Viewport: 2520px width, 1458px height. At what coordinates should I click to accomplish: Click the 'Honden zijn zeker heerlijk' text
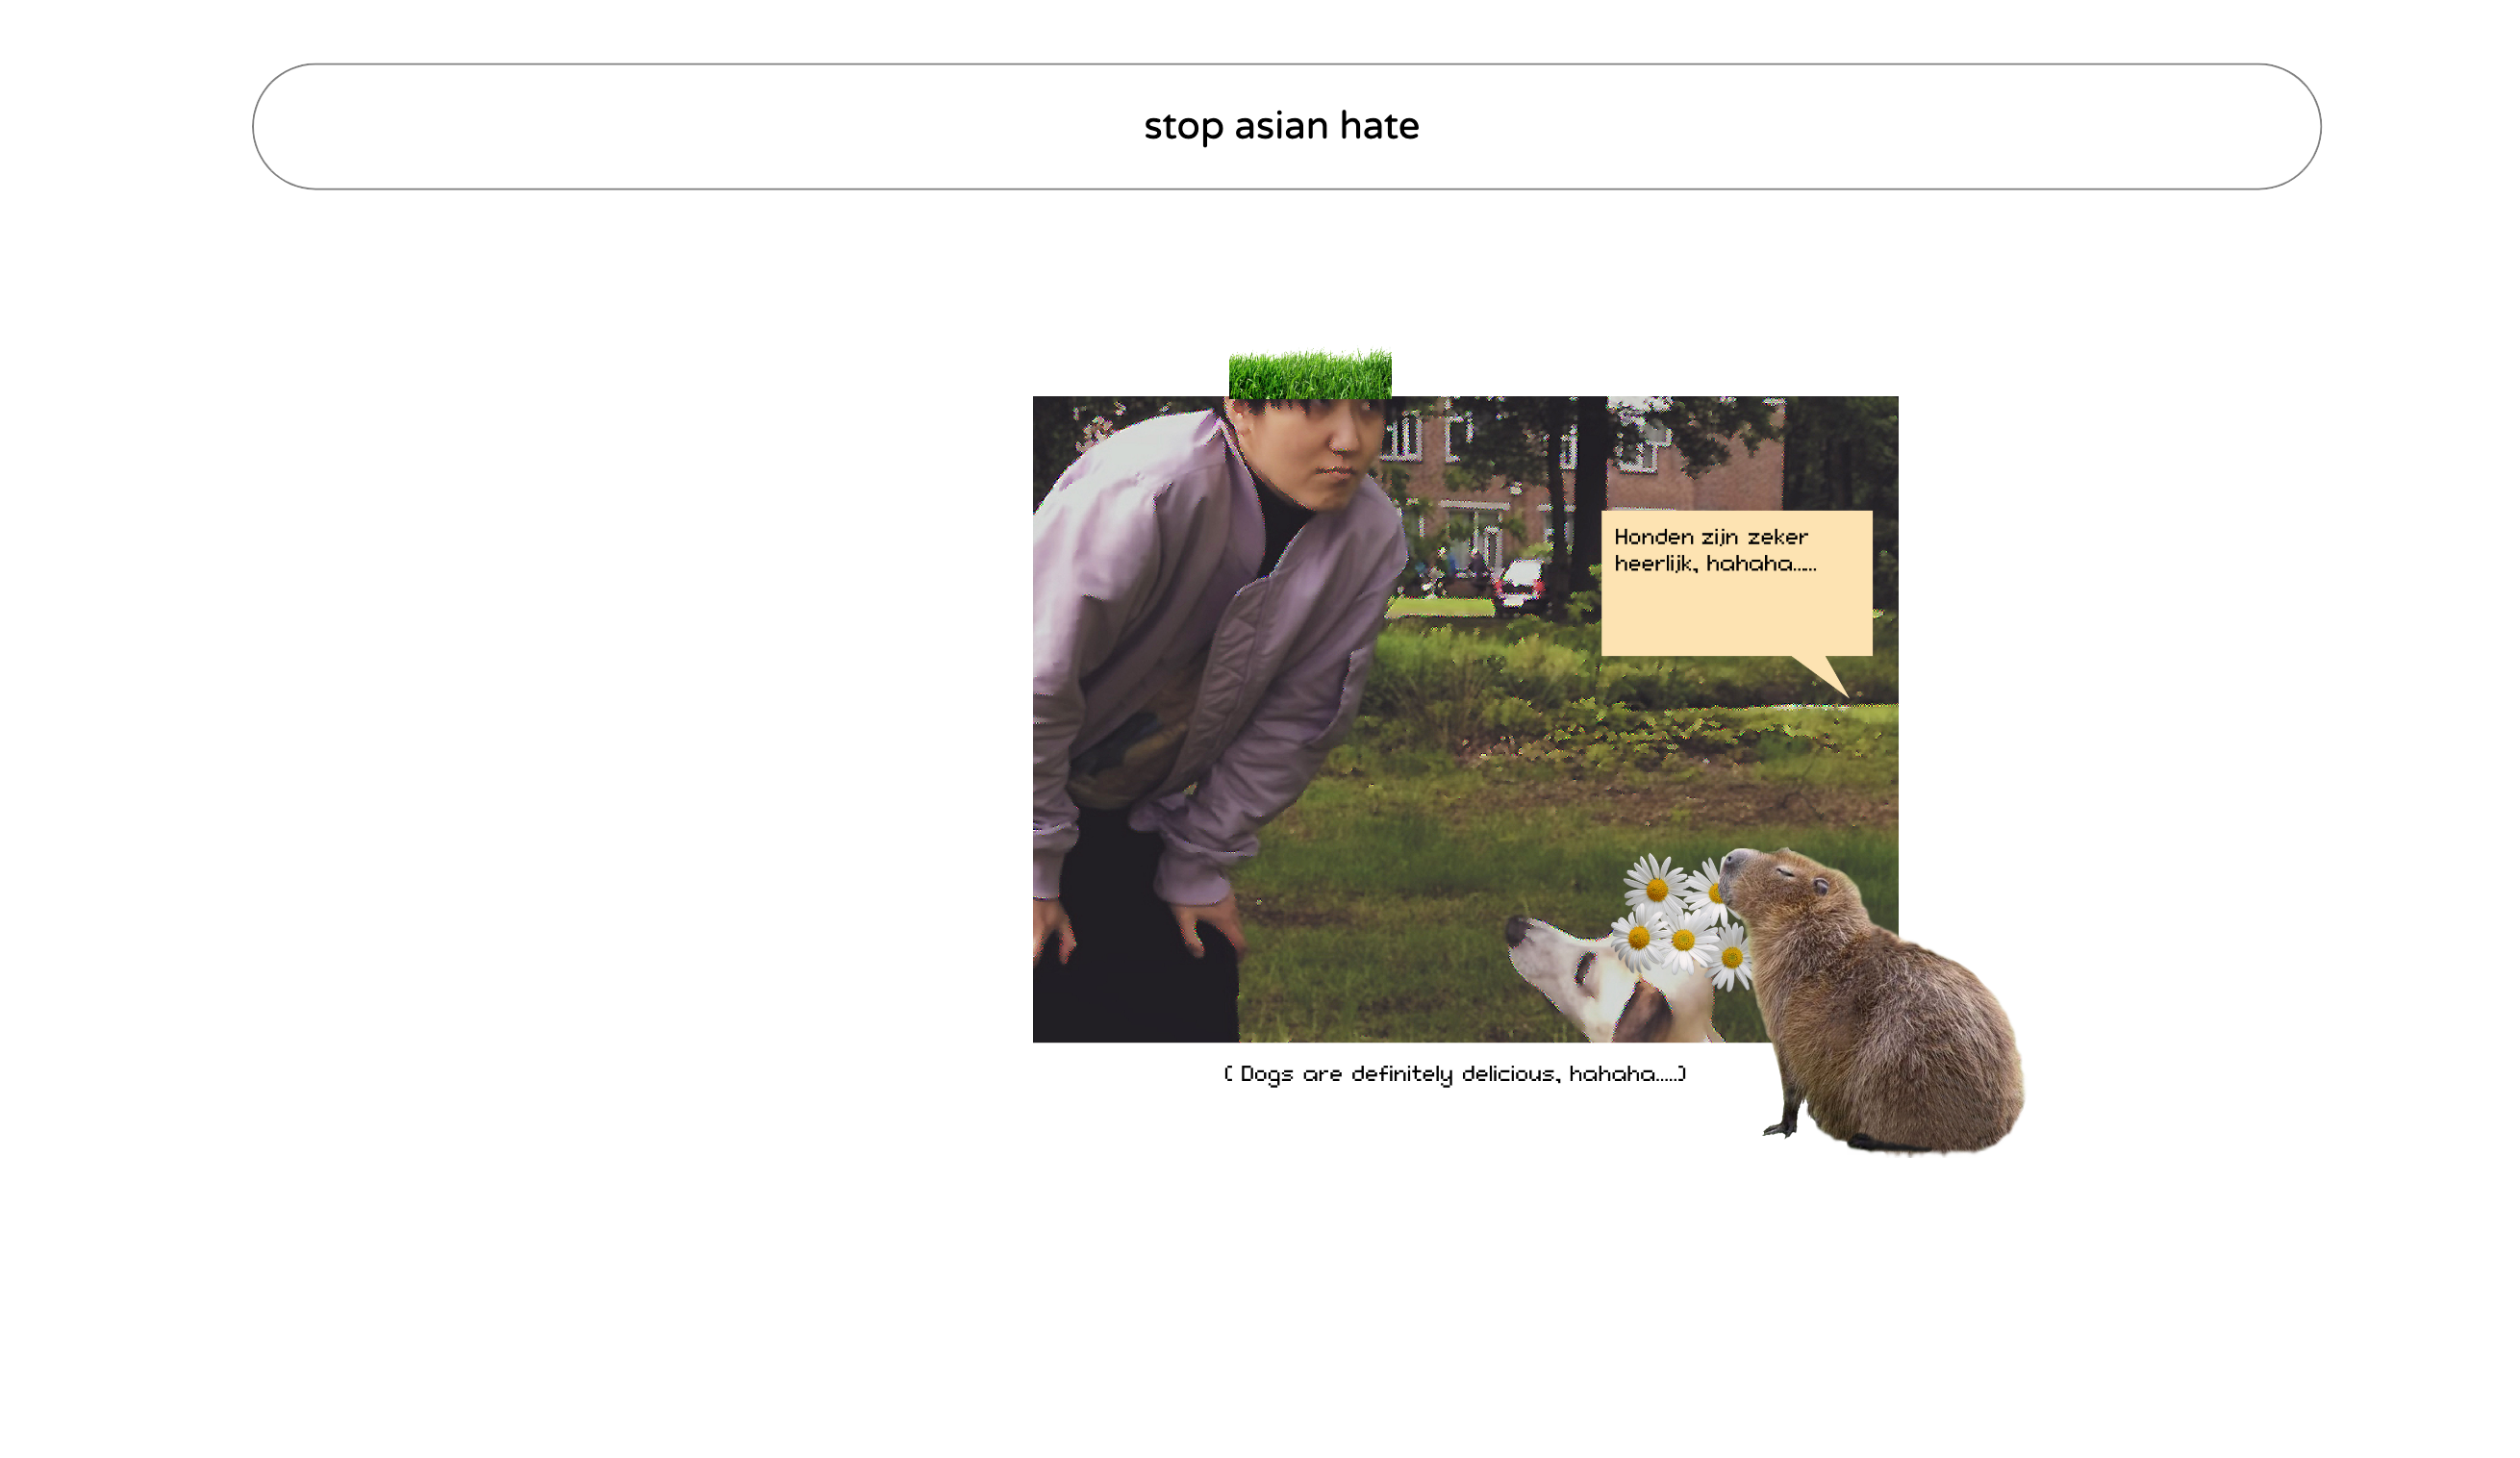point(1714,551)
